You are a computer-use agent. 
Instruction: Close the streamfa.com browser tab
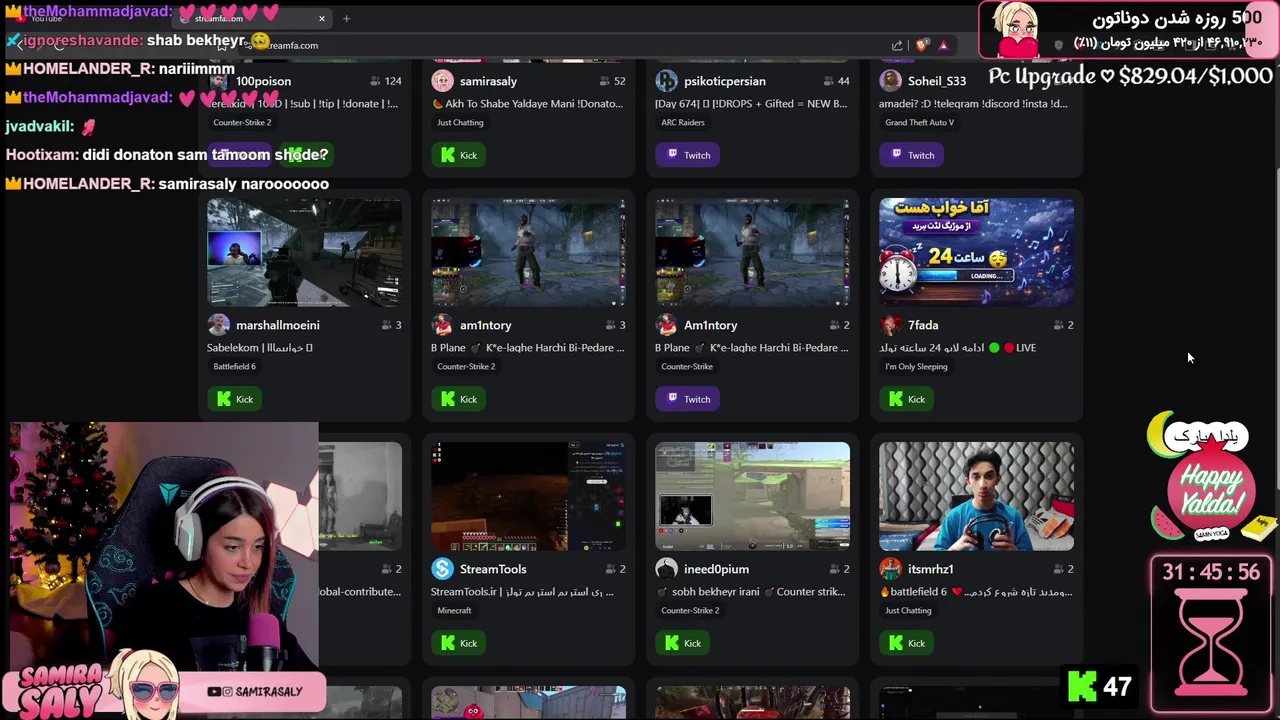pyautogui.click(x=322, y=18)
